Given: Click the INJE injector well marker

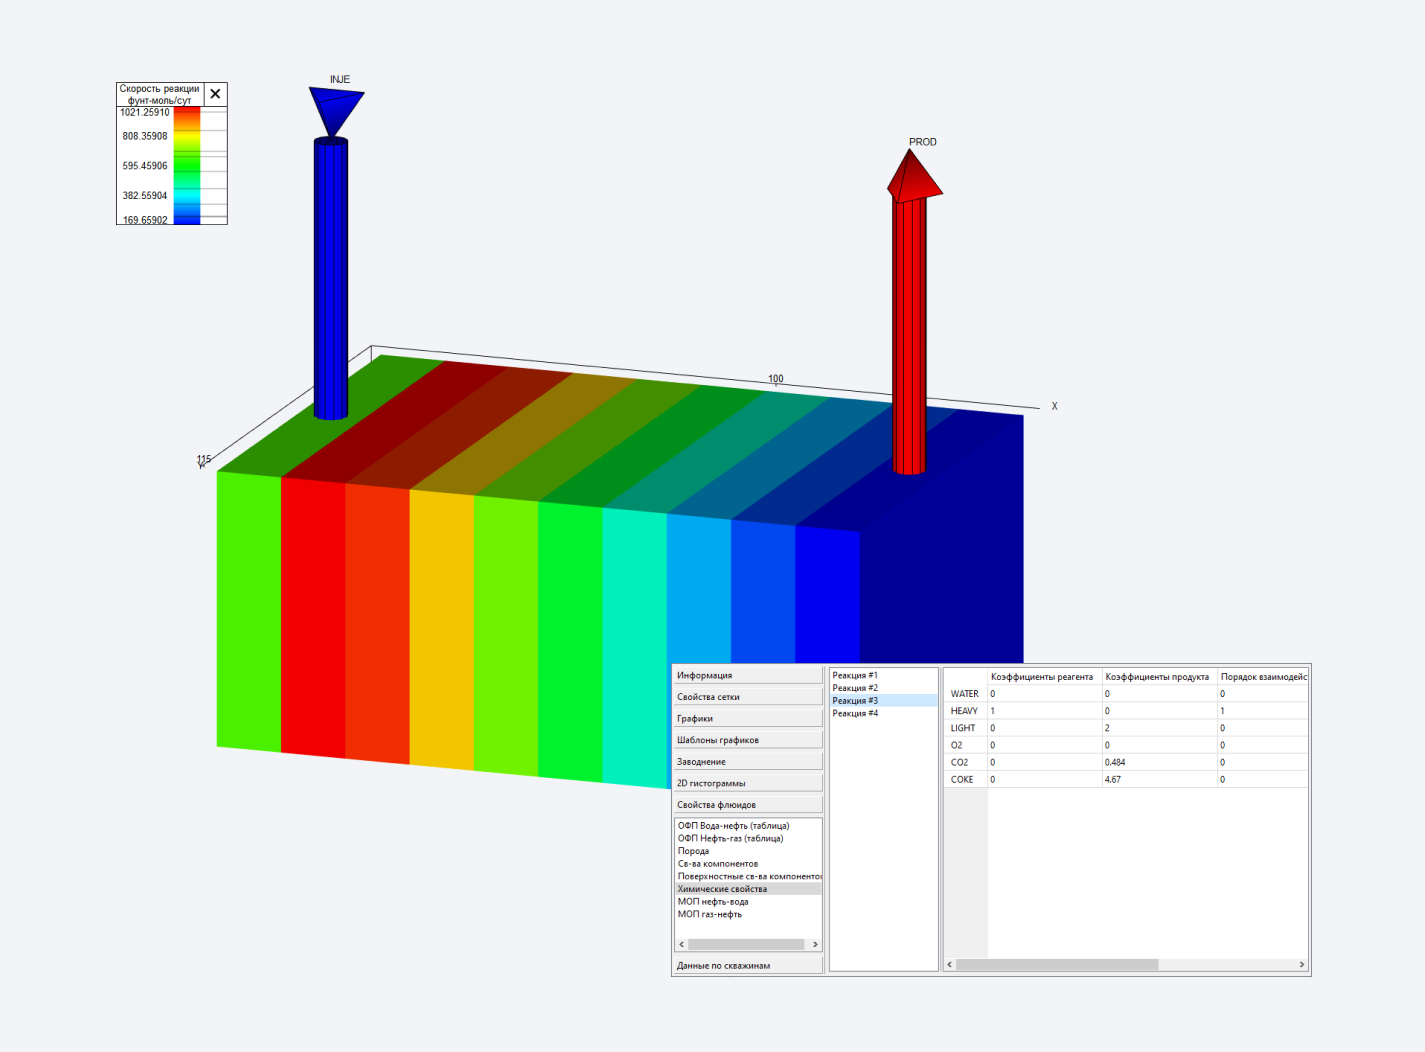Looking at the screenshot, I should pos(336,112).
